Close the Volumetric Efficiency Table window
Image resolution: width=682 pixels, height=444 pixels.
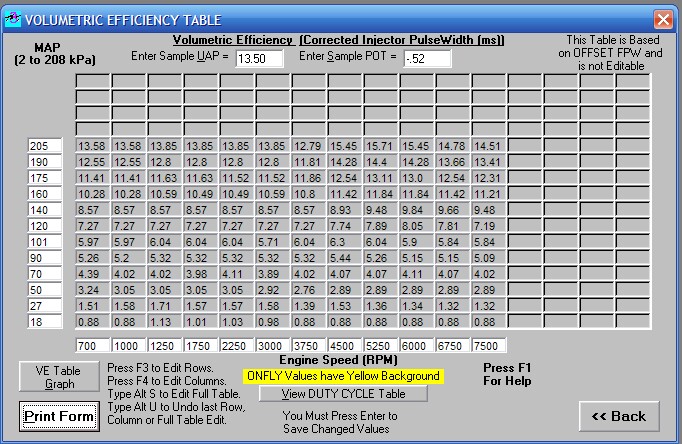(x=663, y=20)
